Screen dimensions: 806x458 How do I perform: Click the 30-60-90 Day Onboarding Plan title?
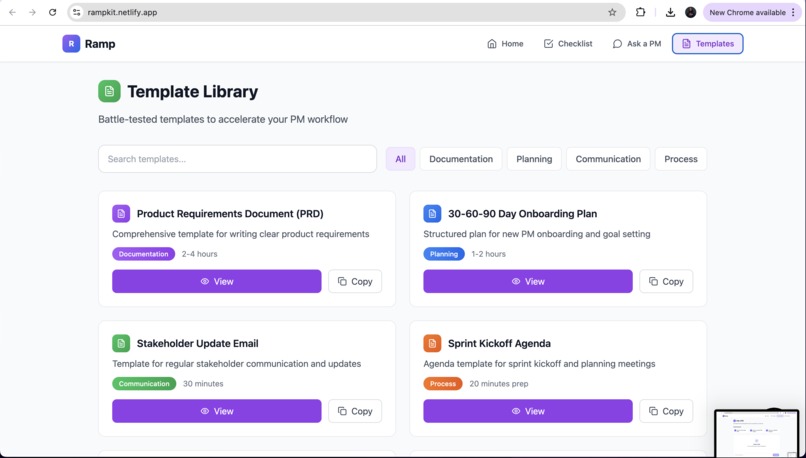[x=522, y=213]
